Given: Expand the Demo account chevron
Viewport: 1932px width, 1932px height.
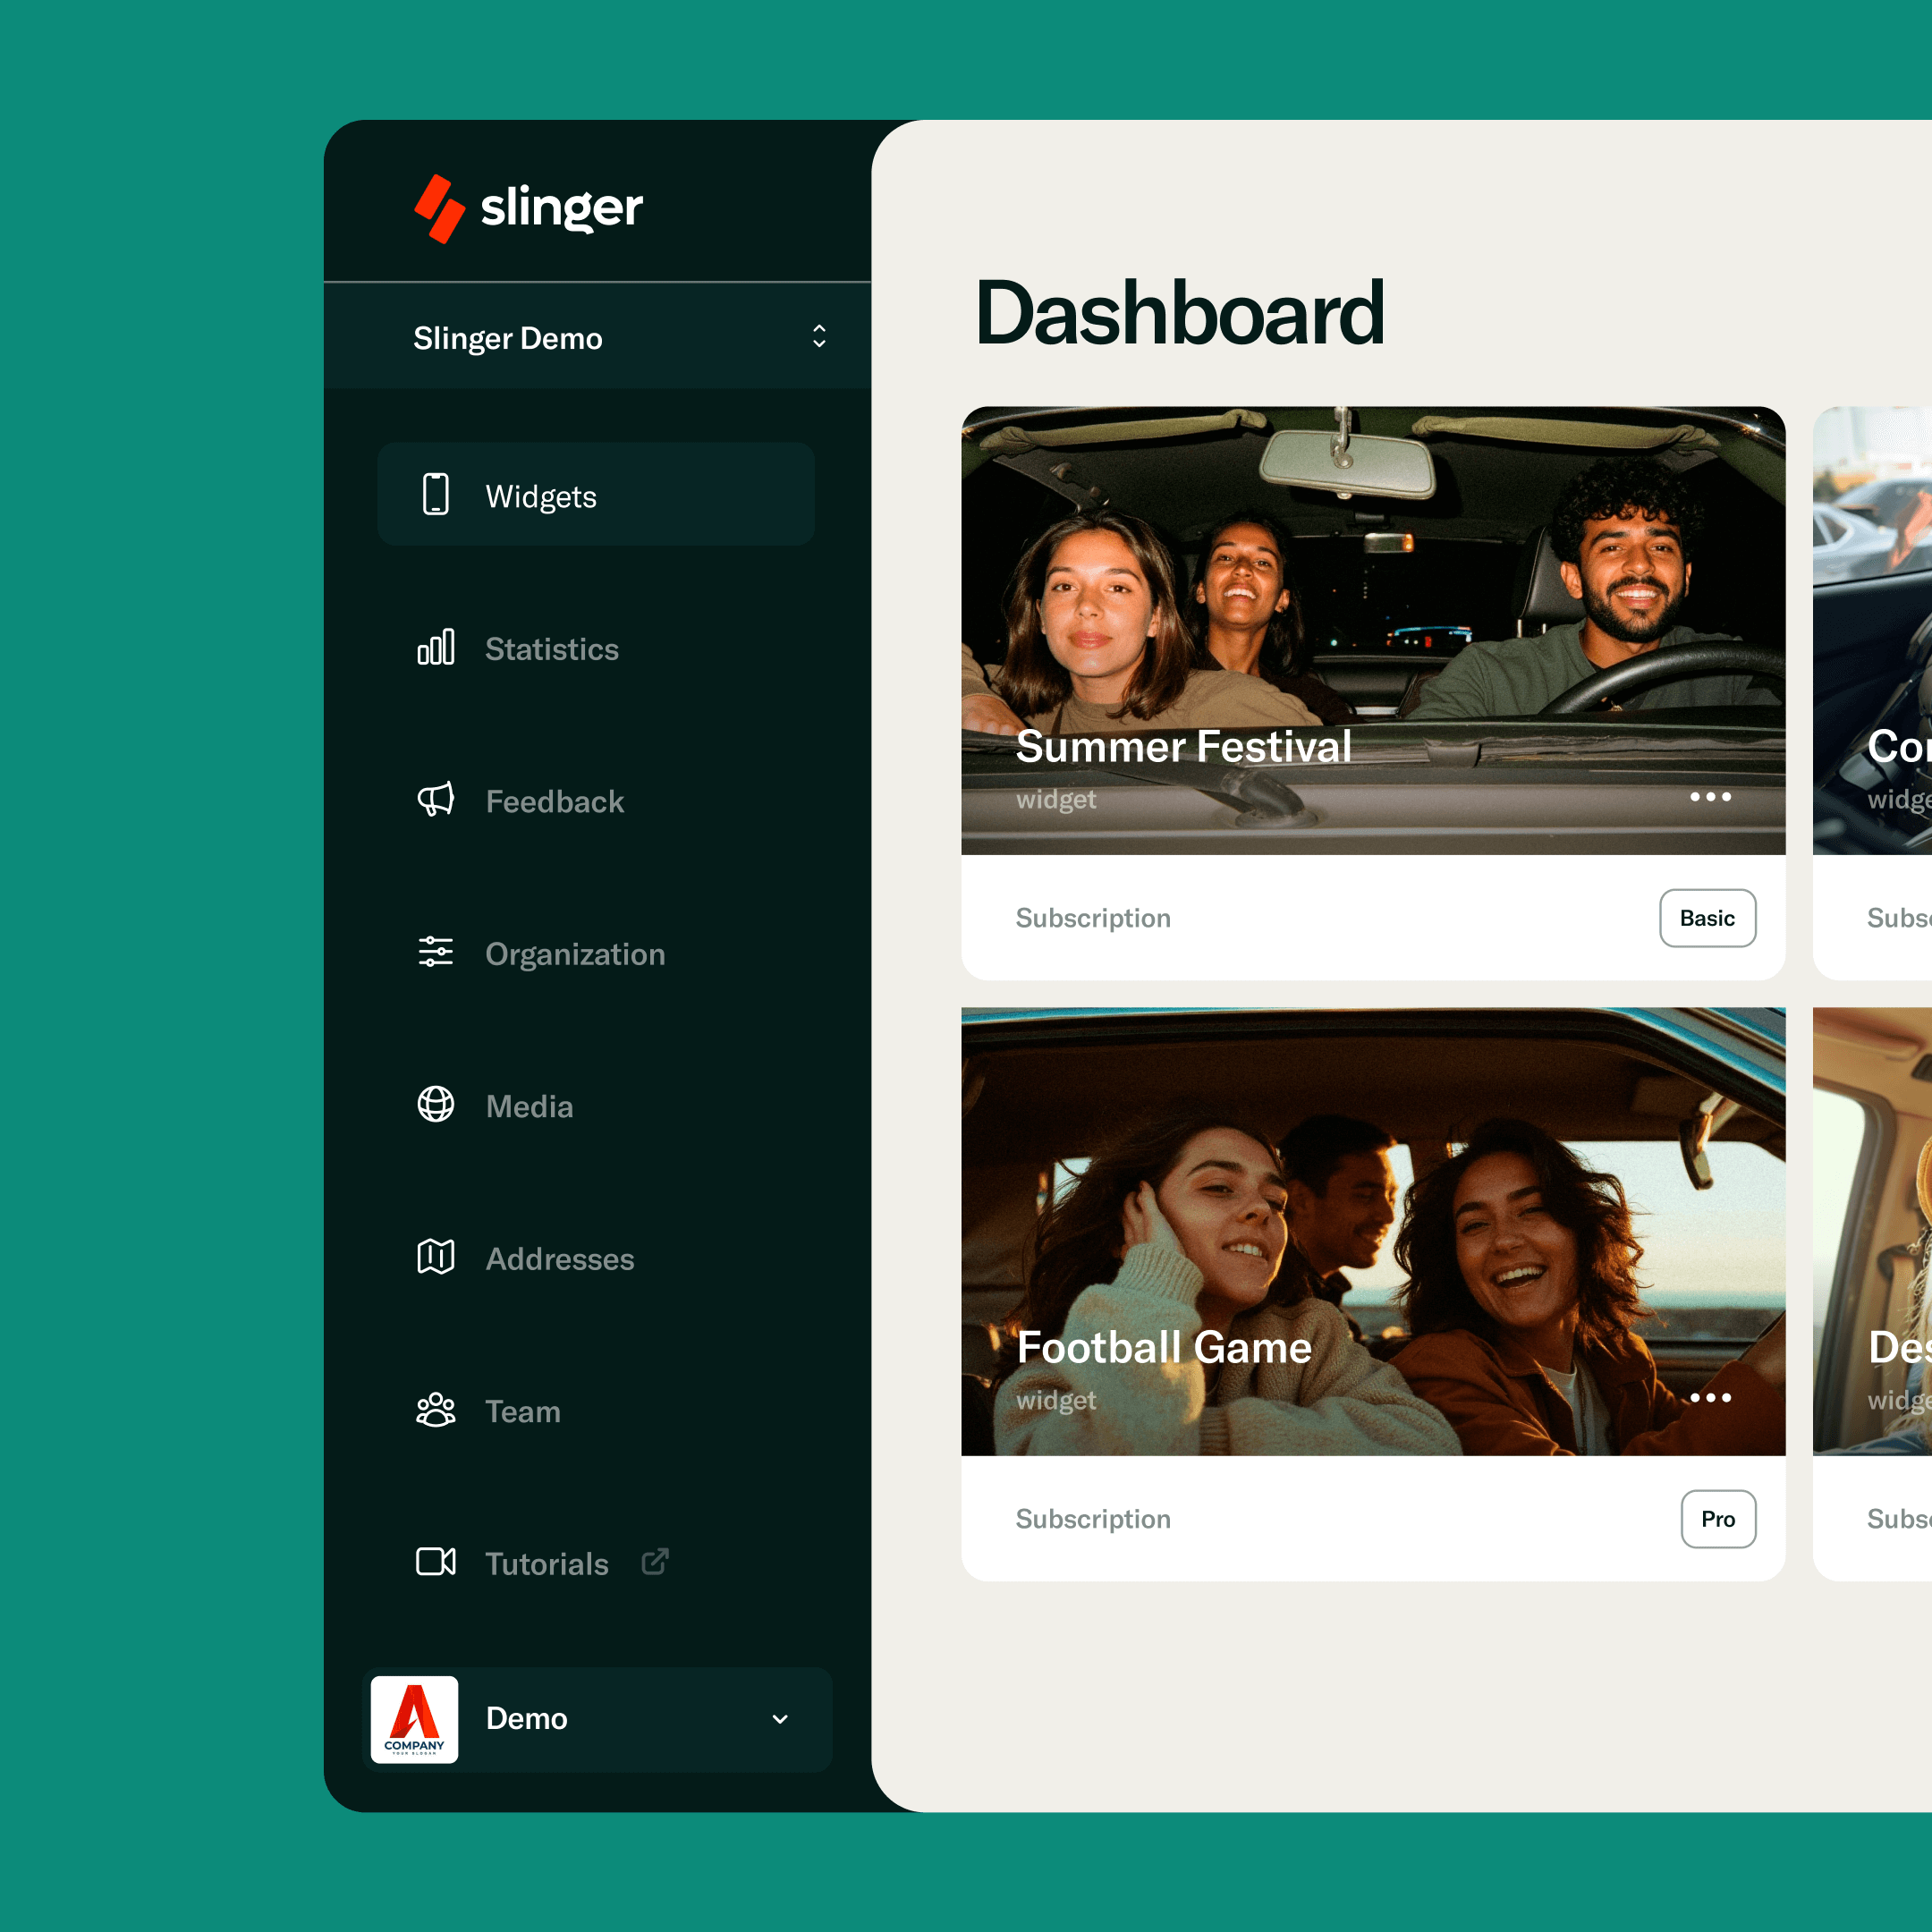Looking at the screenshot, I should point(780,1719).
